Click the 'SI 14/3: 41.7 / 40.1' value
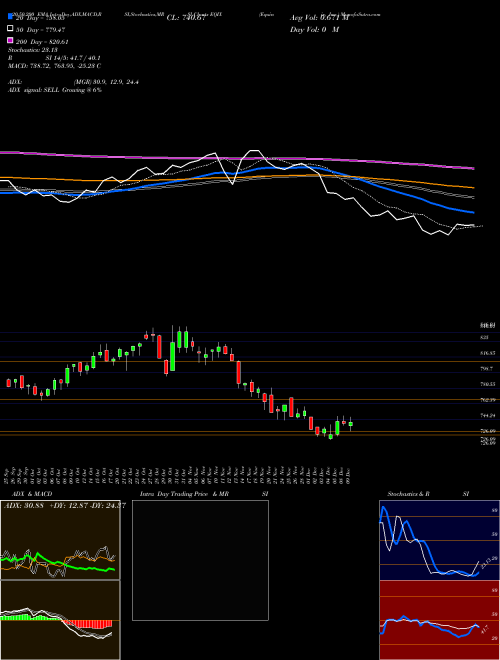The image size is (500, 660). pyautogui.click(x=73, y=58)
